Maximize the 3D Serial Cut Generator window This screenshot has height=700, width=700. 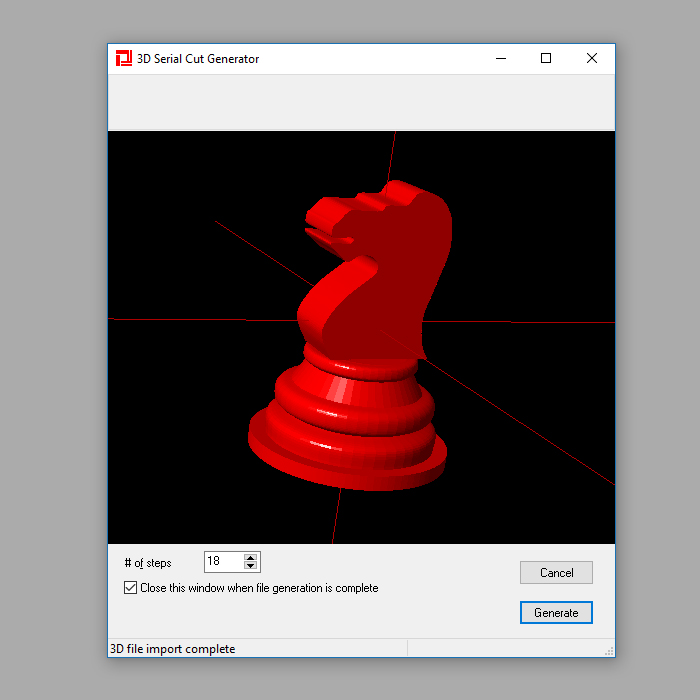point(546,59)
